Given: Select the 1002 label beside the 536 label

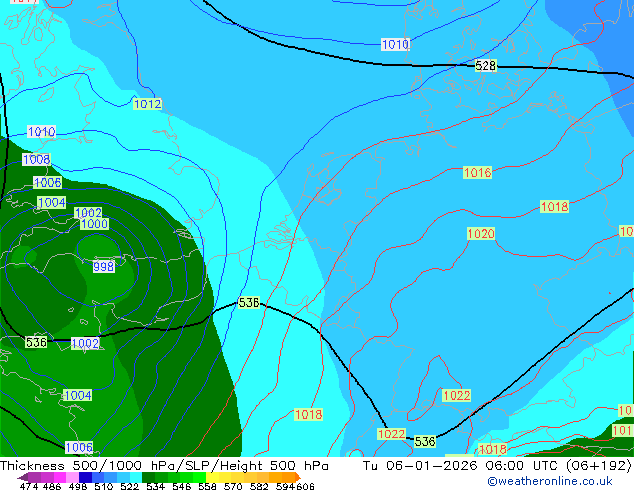Looking at the screenshot, I should coord(85,343).
